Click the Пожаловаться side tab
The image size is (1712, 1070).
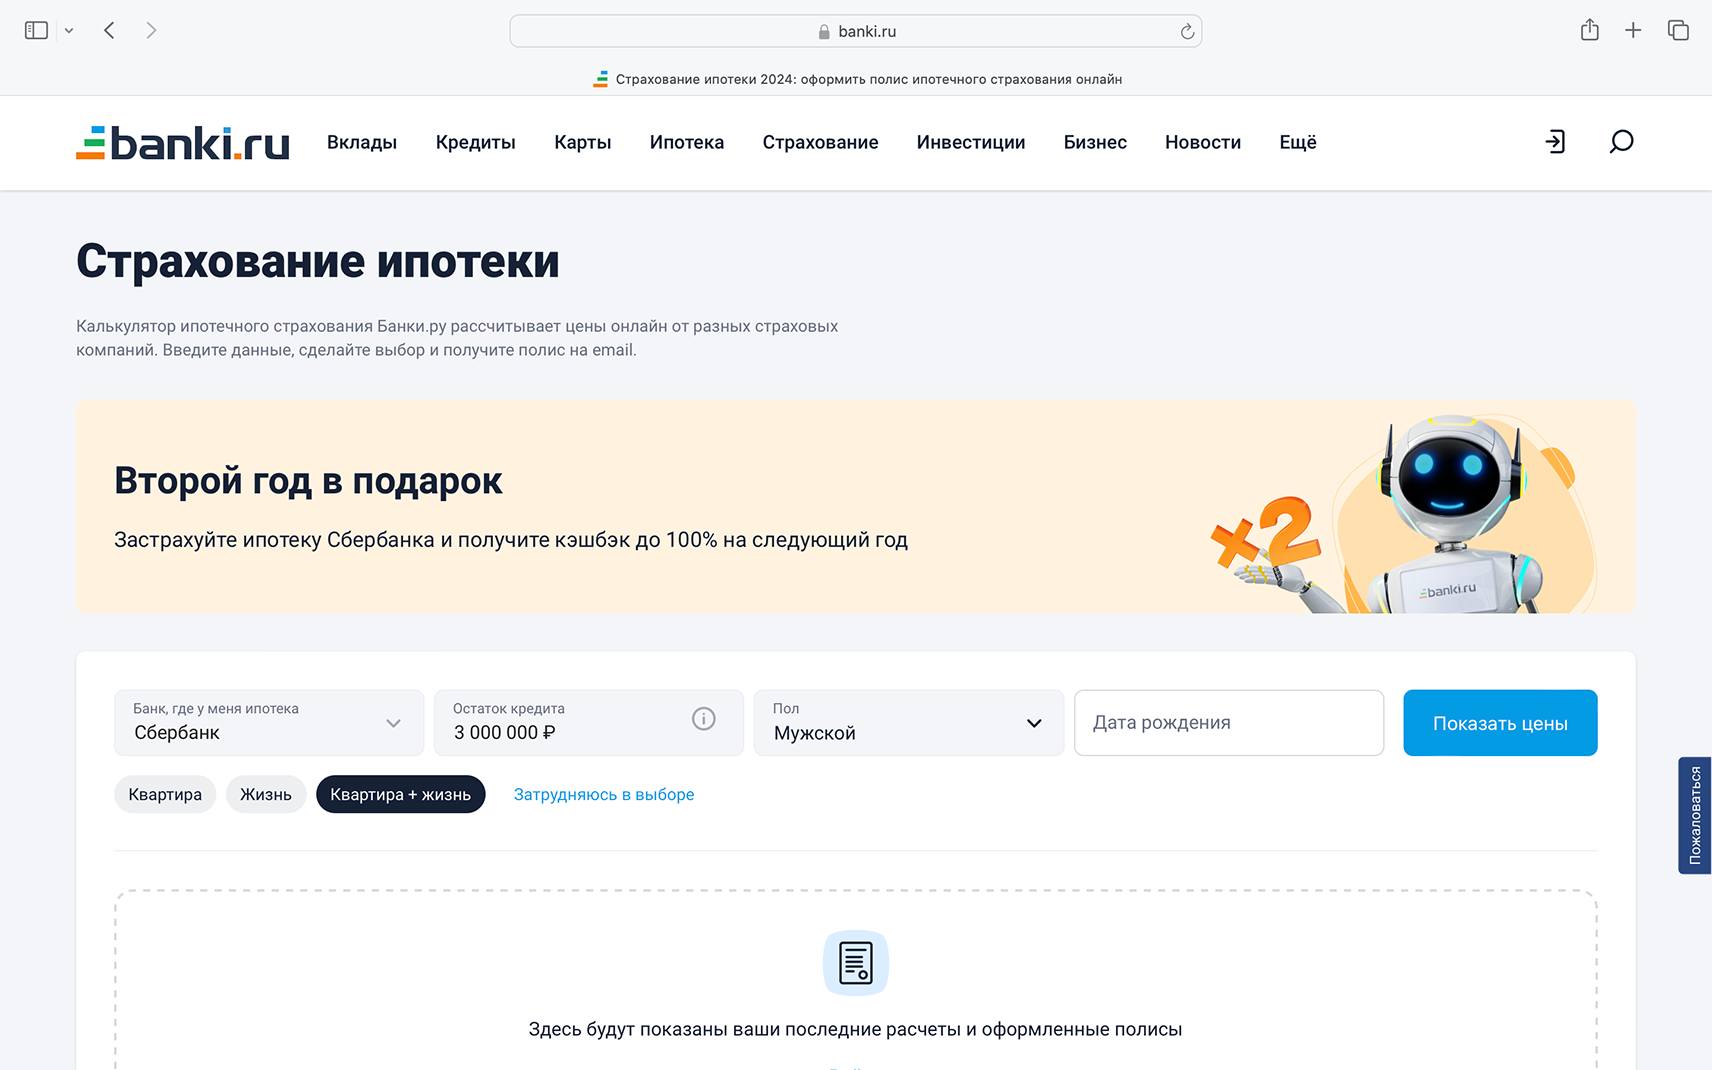(1695, 815)
